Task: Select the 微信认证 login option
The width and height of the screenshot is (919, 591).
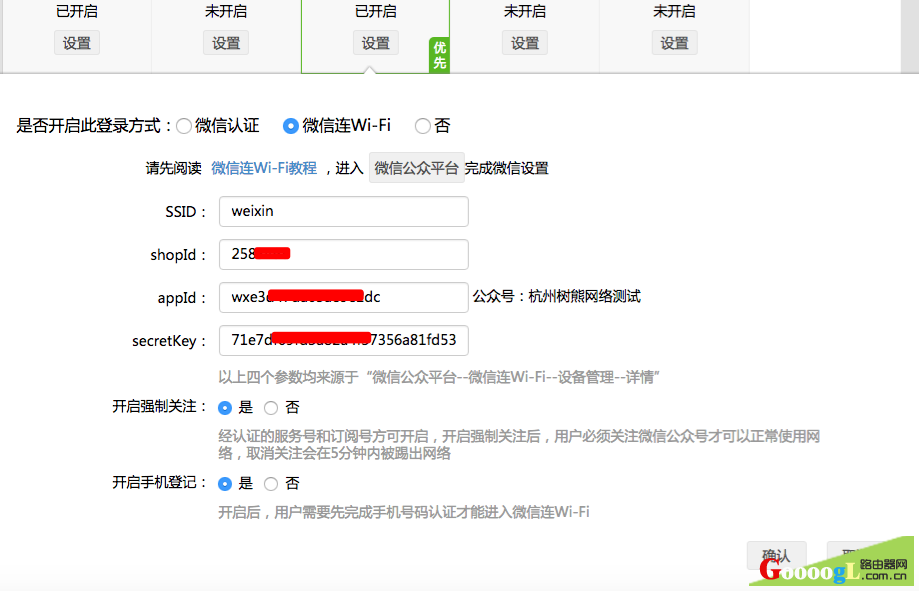Action: pyautogui.click(x=184, y=126)
